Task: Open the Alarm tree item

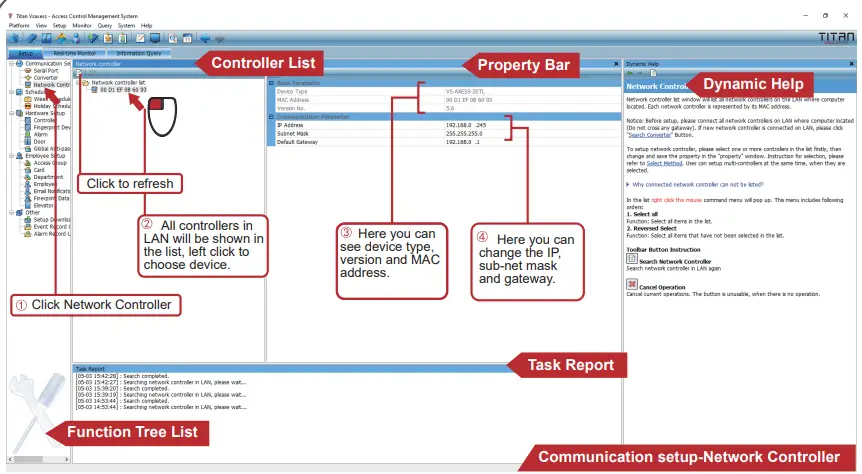Action: click(x=36, y=135)
